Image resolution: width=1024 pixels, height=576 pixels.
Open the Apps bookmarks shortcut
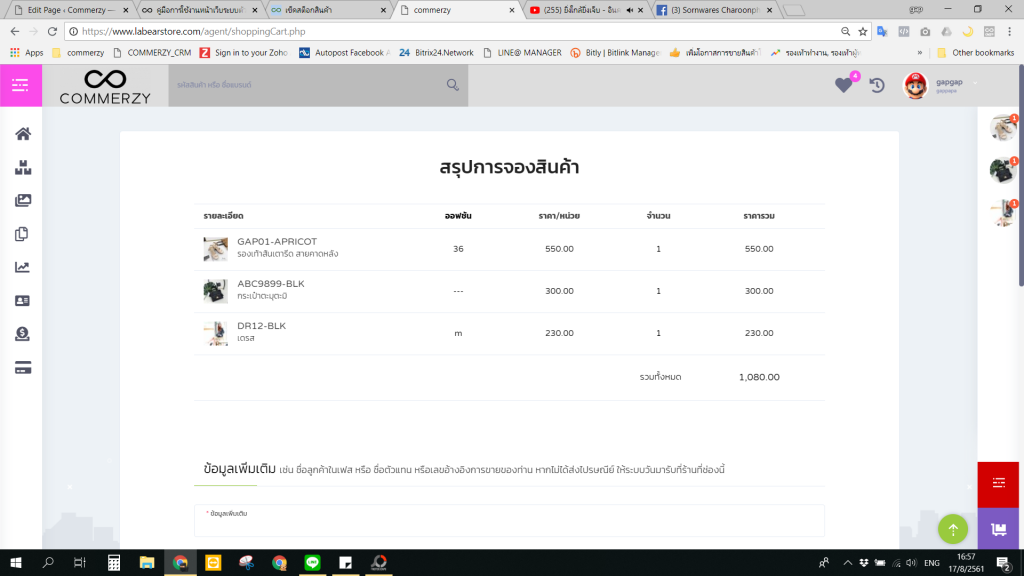pyautogui.click(x=27, y=53)
